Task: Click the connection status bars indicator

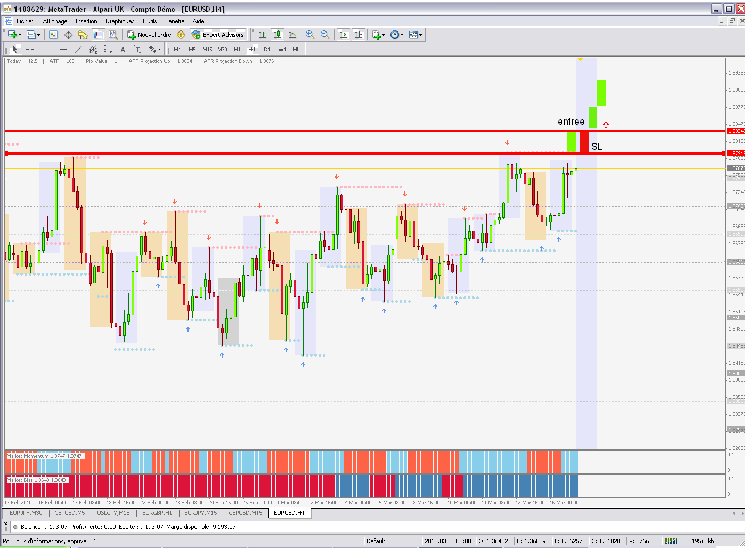Action: click(x=670, y=541)
